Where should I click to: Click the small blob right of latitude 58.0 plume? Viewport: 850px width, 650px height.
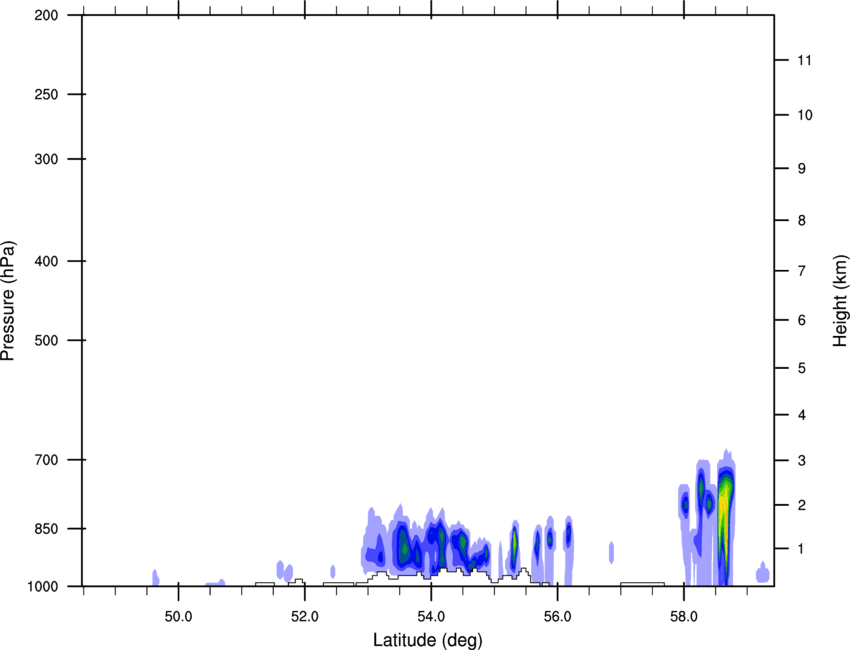point(763,573)
